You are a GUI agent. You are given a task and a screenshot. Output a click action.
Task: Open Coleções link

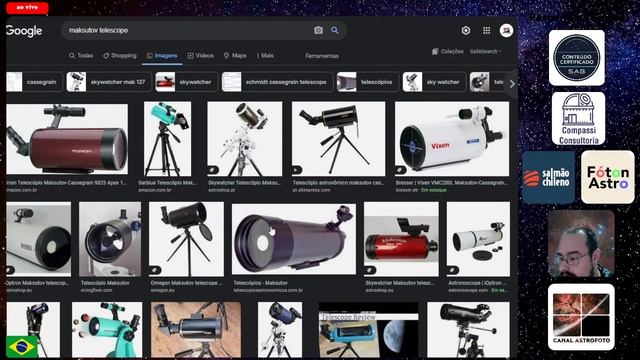click(448, 51)
